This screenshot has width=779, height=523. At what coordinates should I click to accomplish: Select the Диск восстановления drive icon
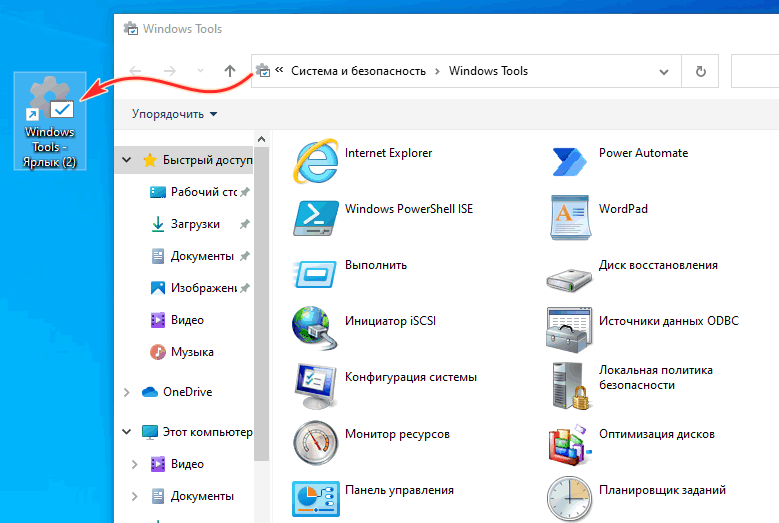569,280
